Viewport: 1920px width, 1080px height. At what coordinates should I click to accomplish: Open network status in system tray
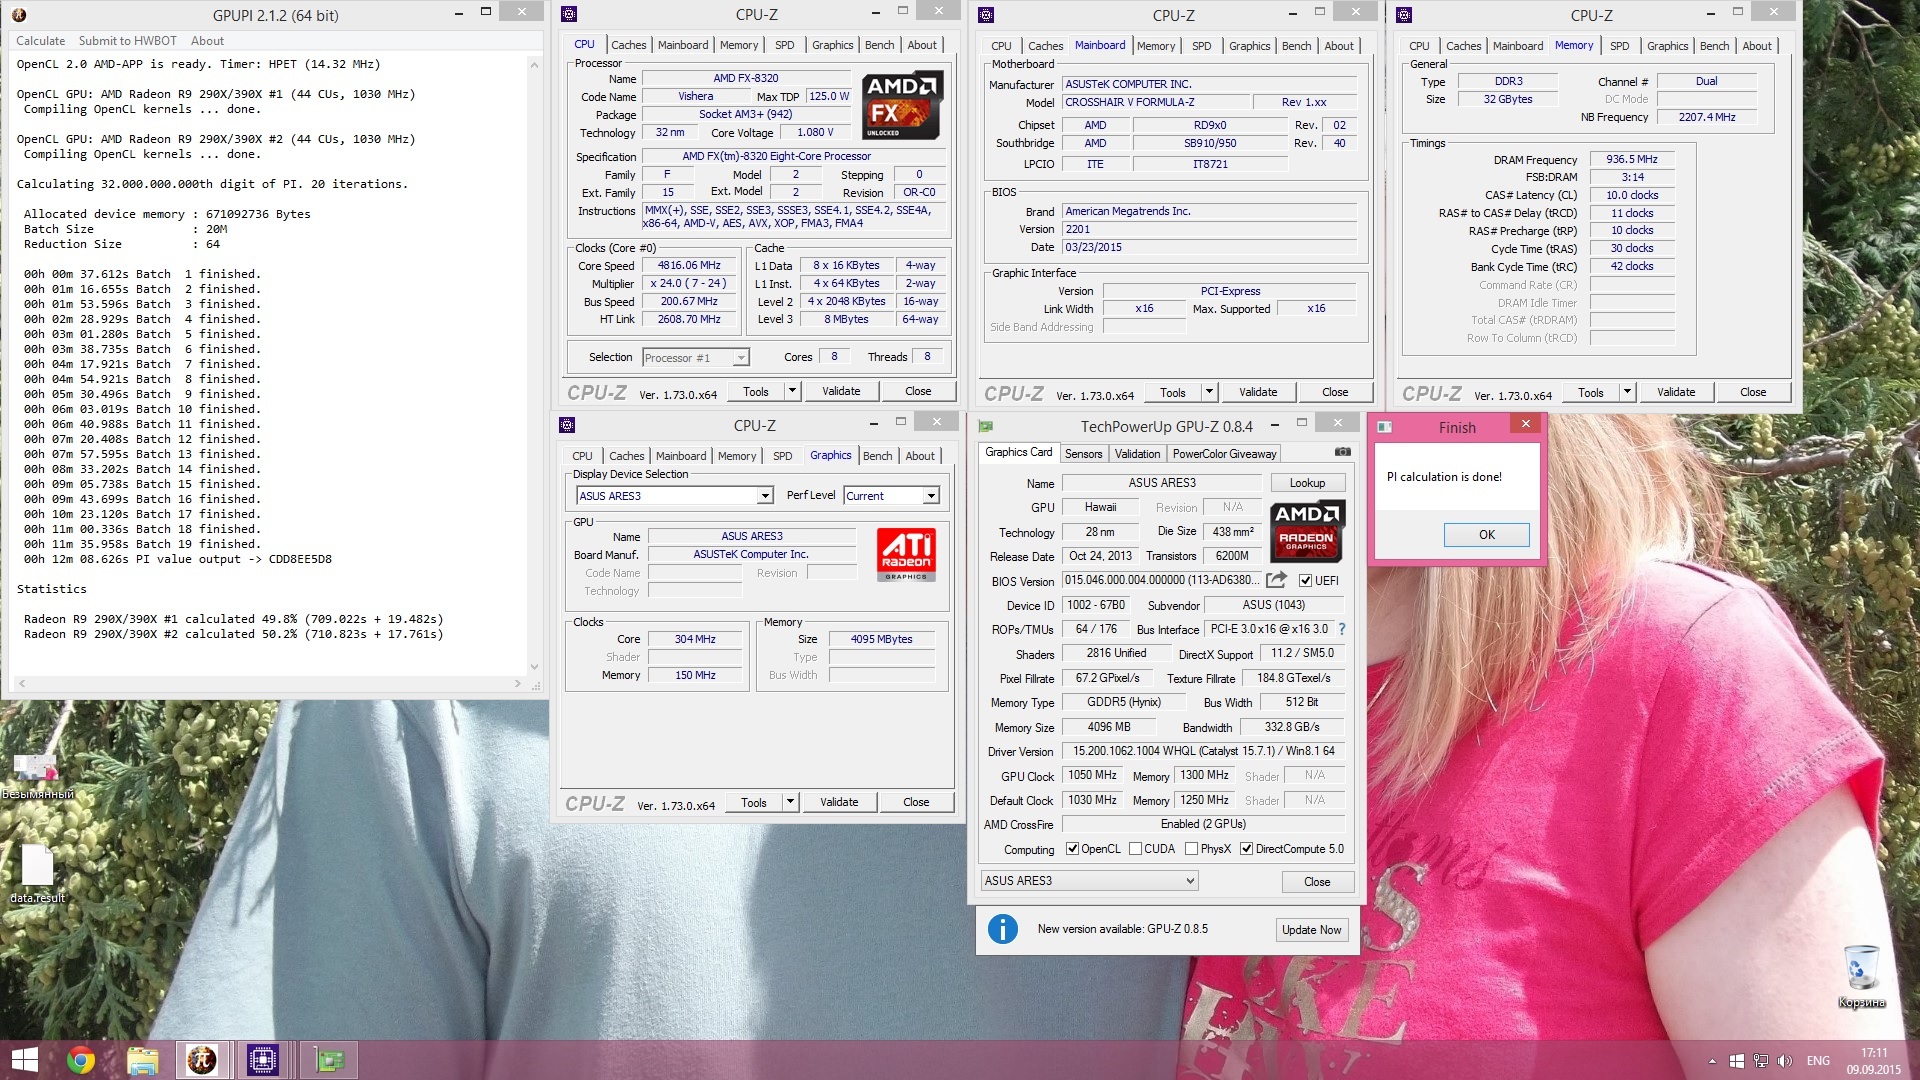click(x=1761, y=1061)
